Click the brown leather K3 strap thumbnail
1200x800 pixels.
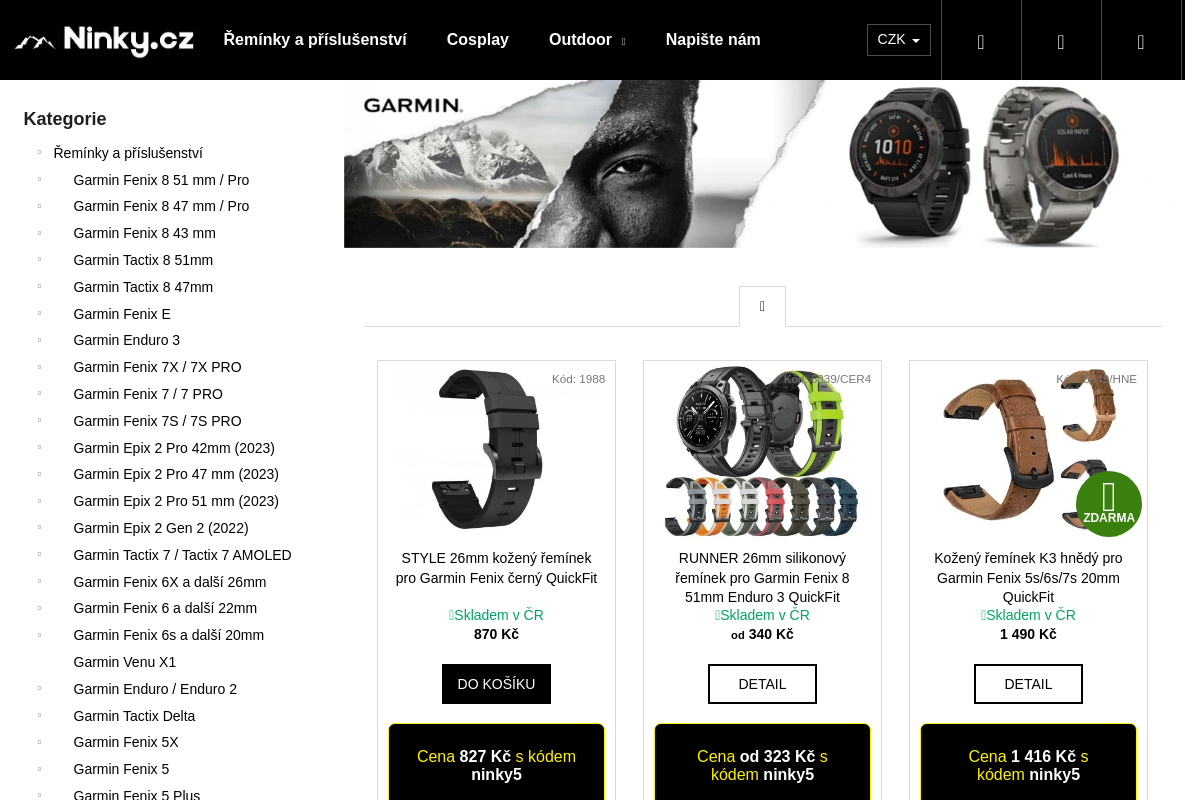coord(1028,450)
